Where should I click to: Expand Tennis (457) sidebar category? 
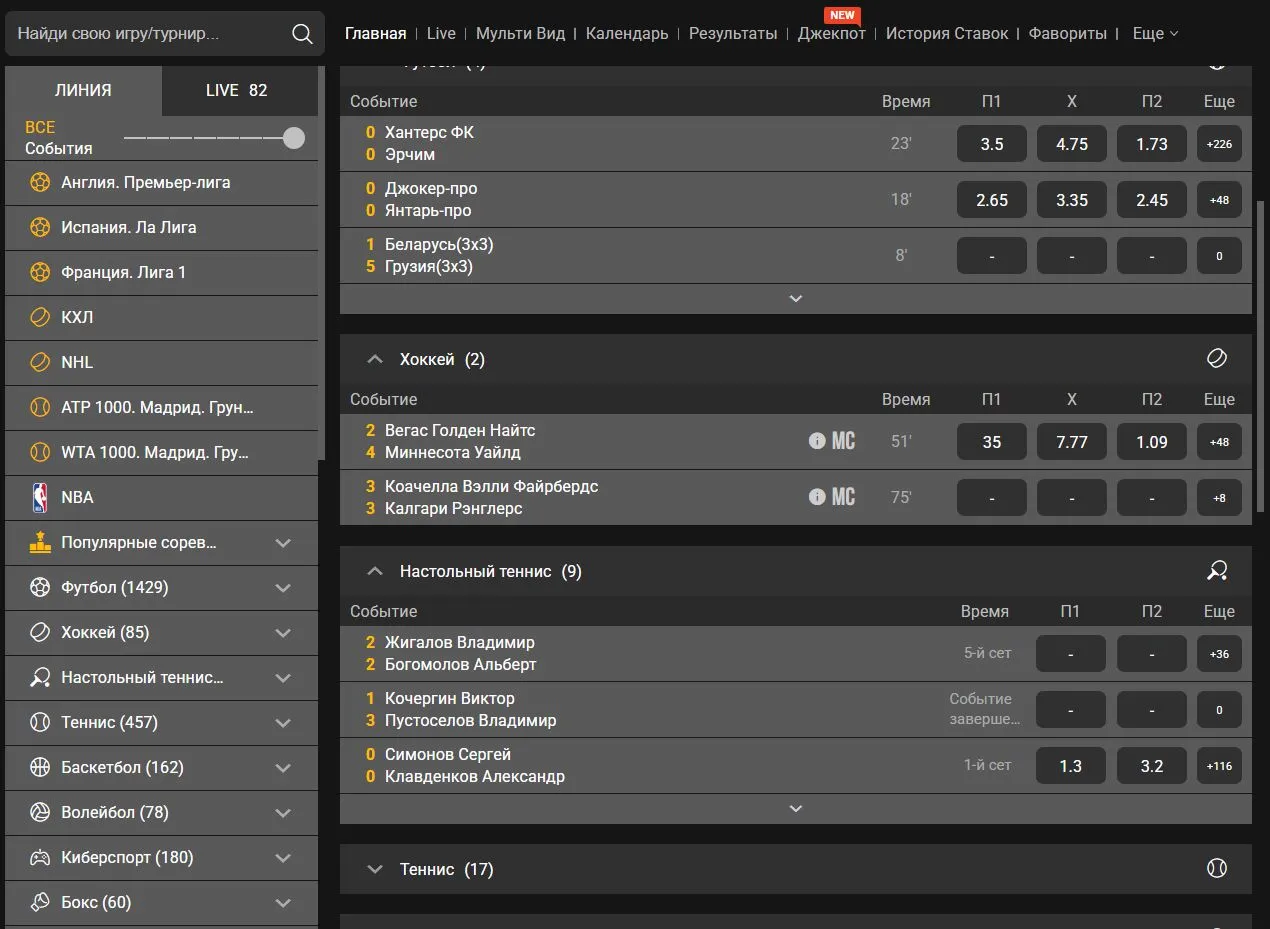283,723
